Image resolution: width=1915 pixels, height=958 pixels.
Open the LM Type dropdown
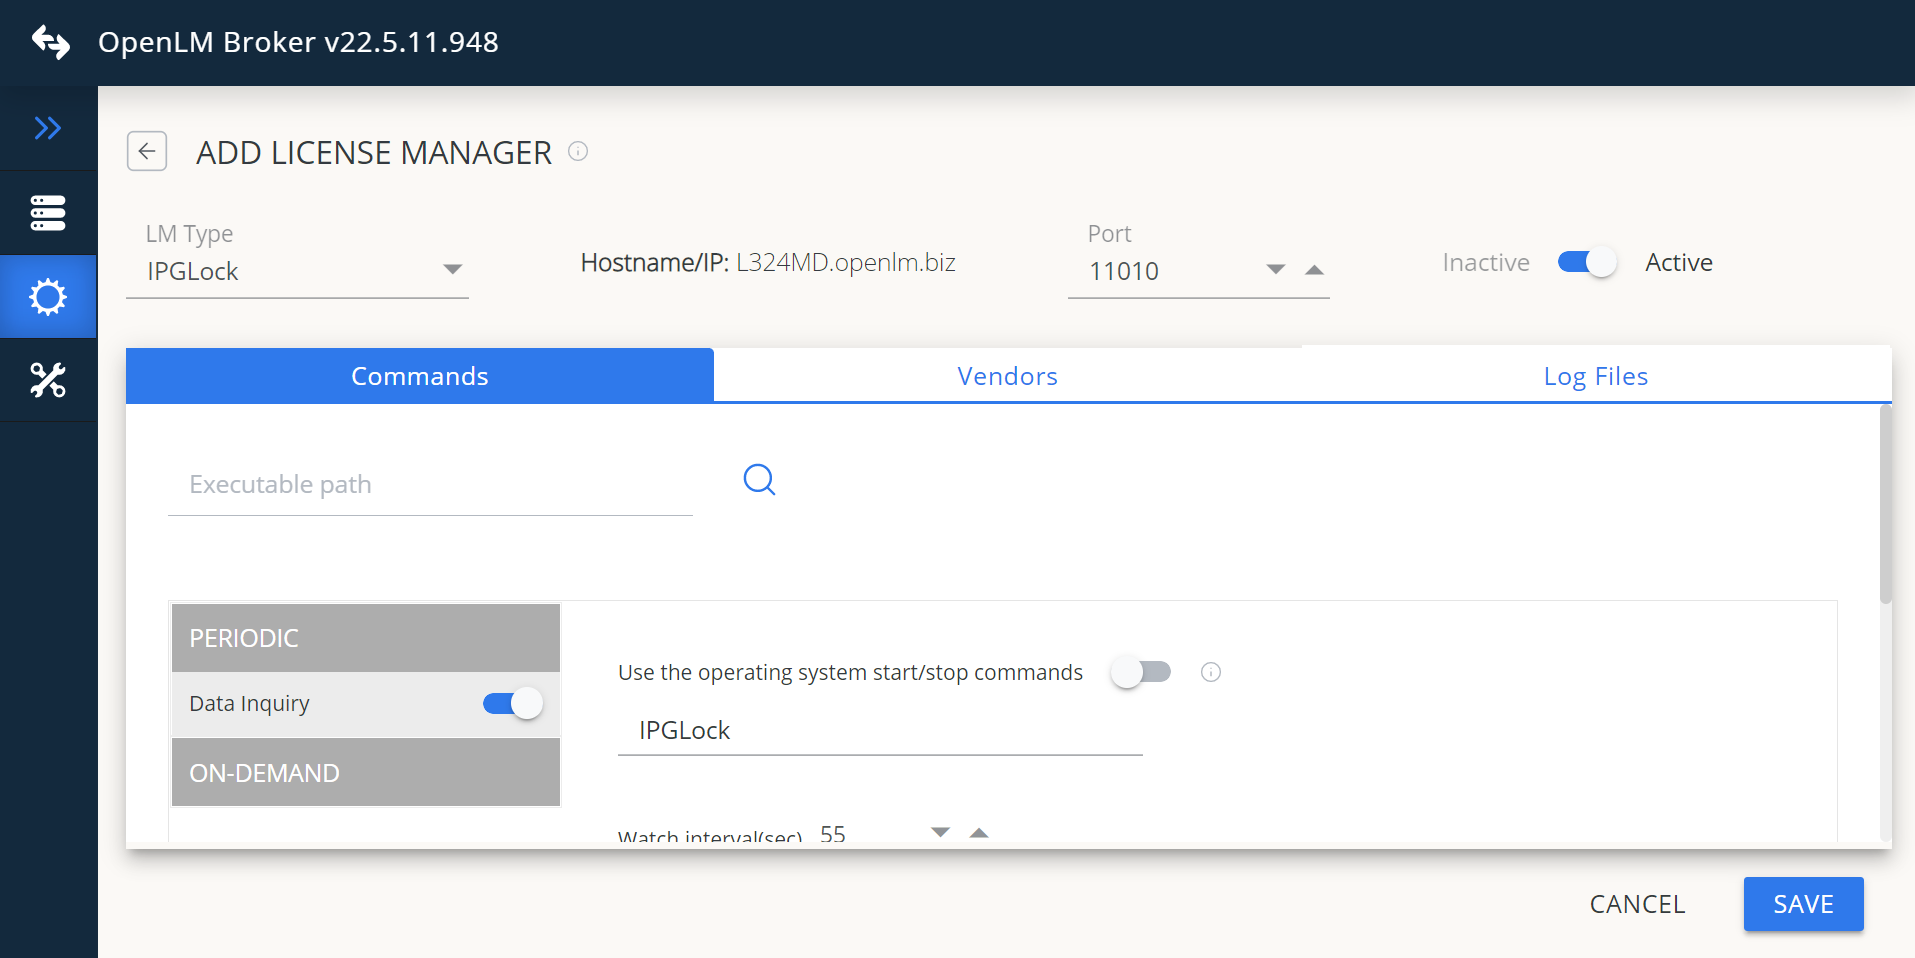point(453,268)
